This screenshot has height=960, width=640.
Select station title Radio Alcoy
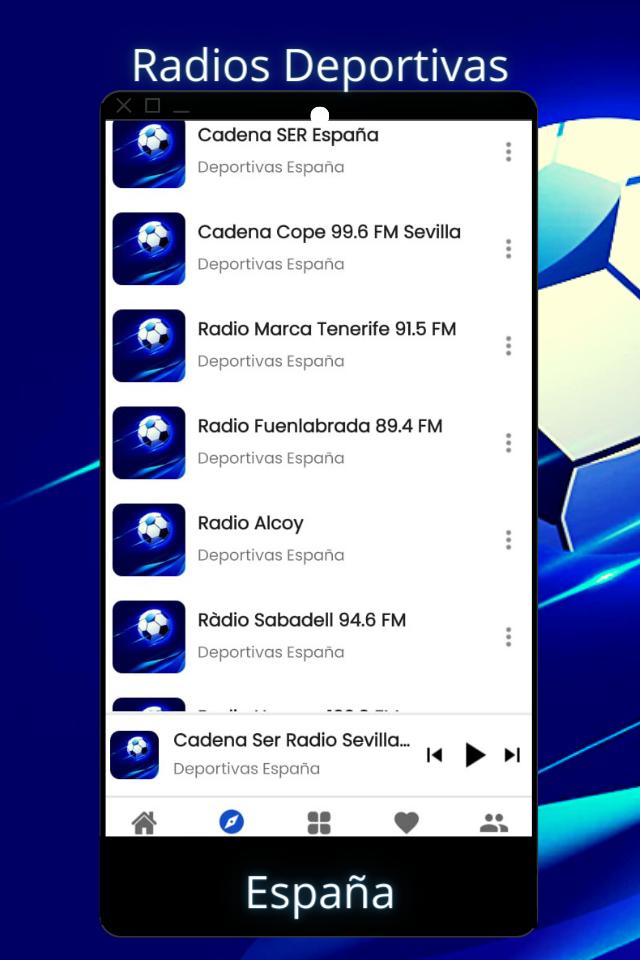250,523
